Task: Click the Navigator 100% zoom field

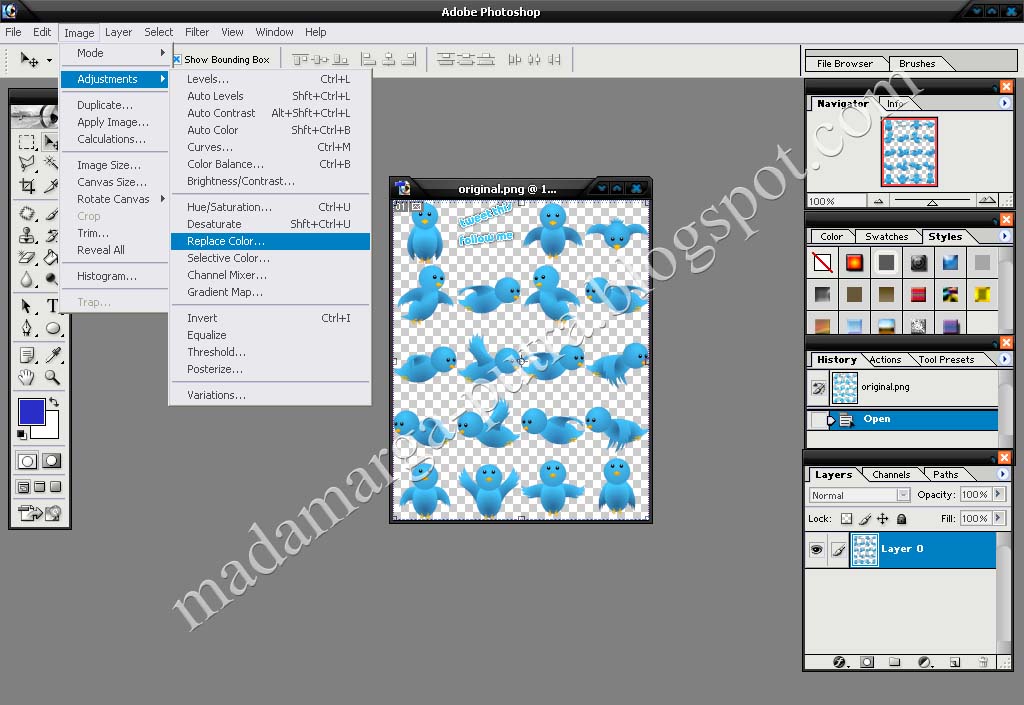Action: point(836,201)
